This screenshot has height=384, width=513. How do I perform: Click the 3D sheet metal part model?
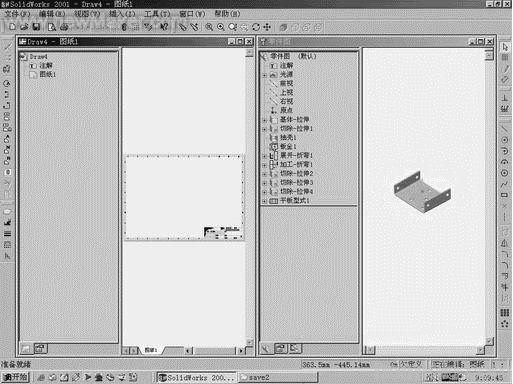click(x=422, y=192)
